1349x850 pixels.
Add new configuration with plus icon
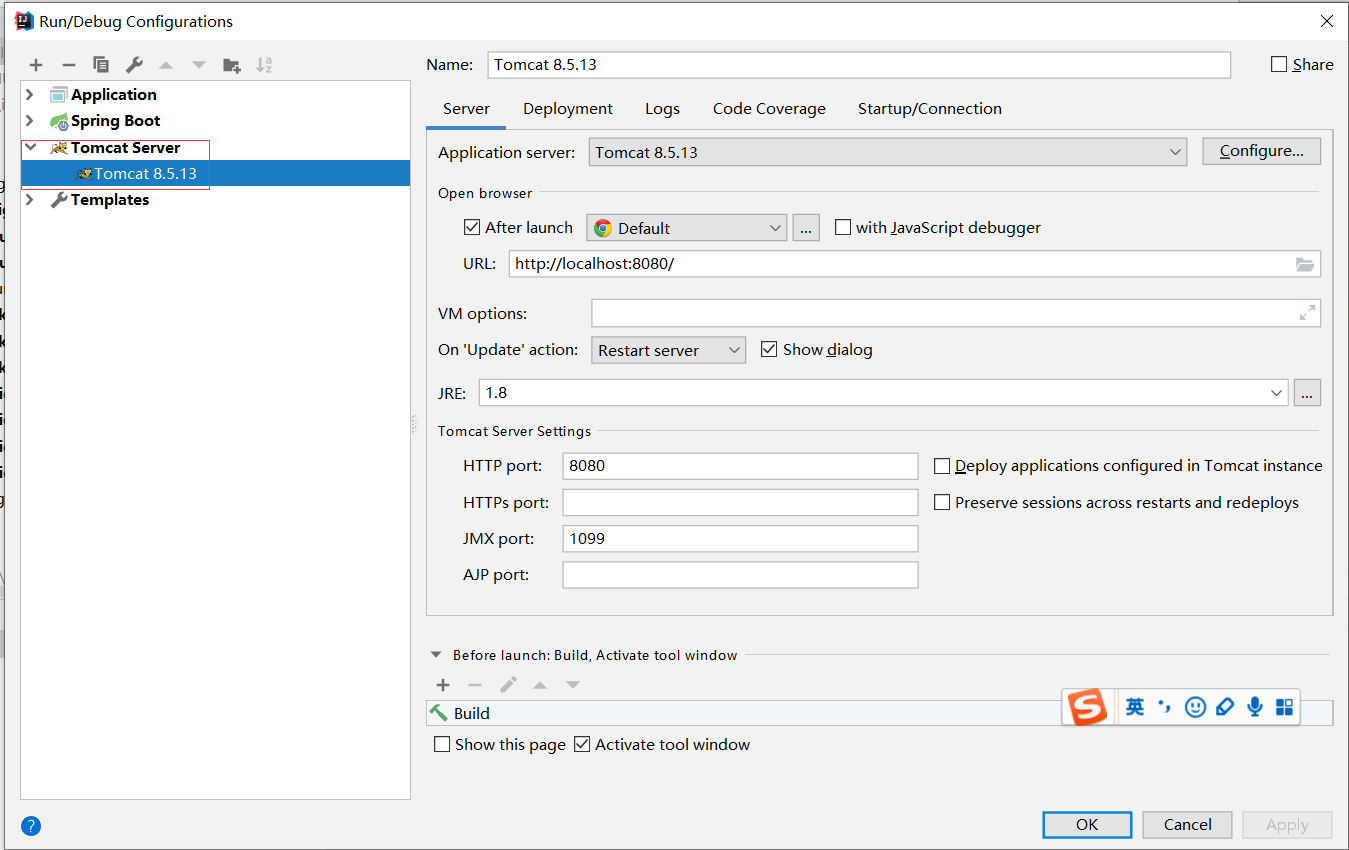(36, 65)
